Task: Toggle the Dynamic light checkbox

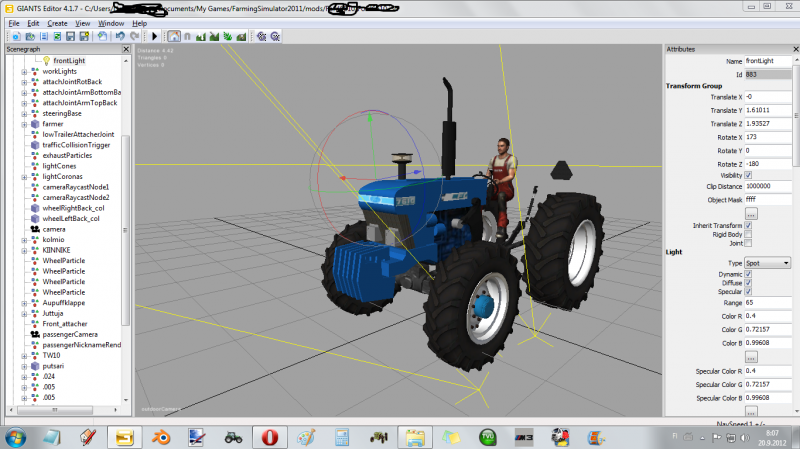Action: (748, 274)
